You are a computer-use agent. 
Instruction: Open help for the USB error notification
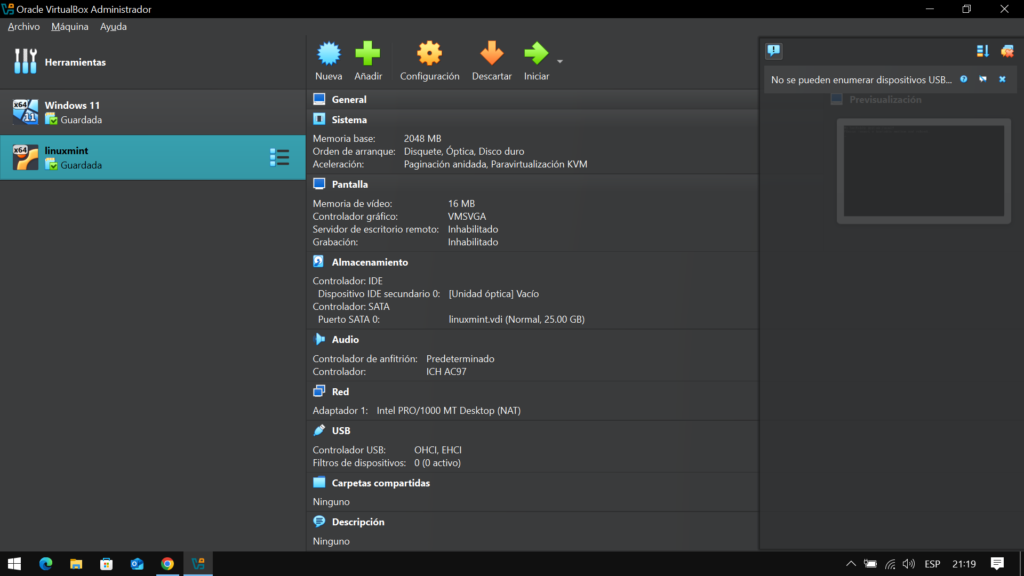tap(964, 79)
